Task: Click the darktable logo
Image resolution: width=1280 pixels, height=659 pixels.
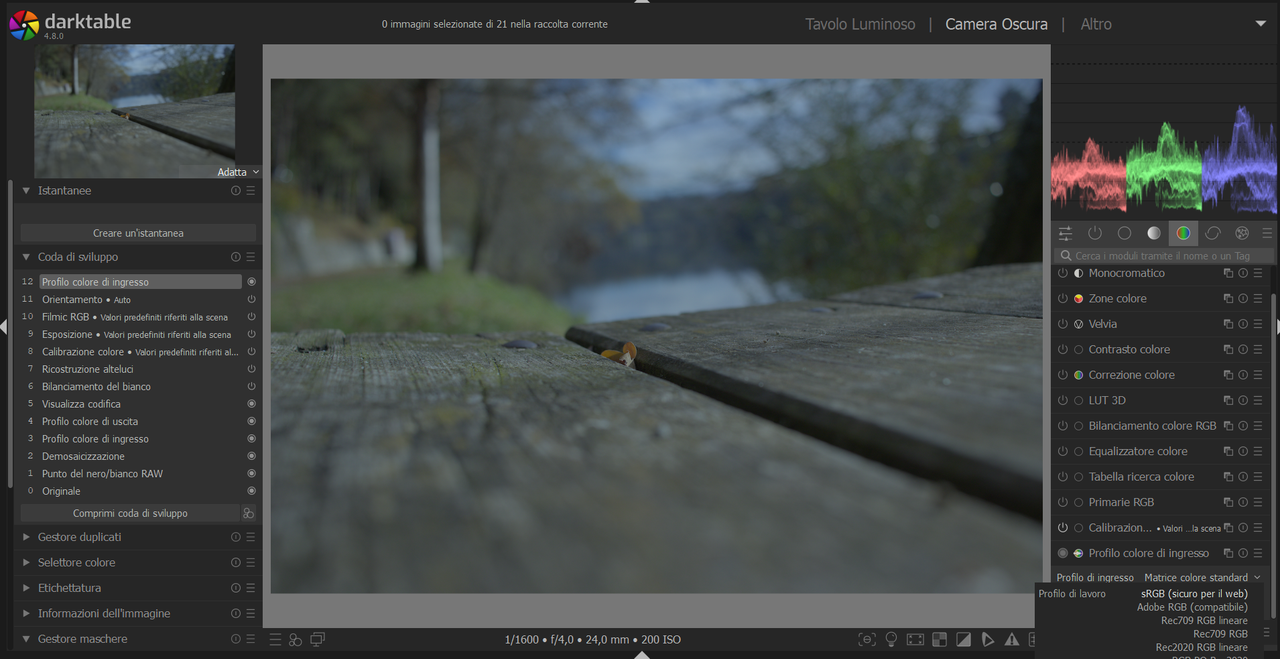Action: (x=24, y=24)
